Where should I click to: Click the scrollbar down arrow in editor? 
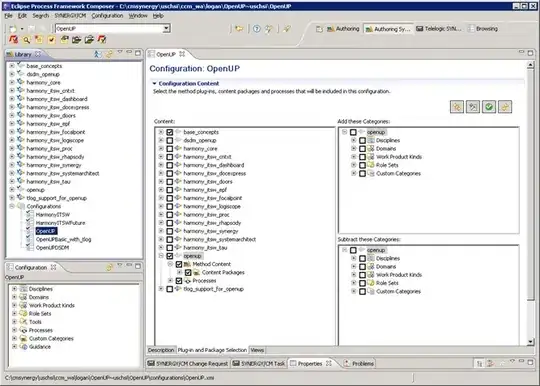(x=530, y=342)
